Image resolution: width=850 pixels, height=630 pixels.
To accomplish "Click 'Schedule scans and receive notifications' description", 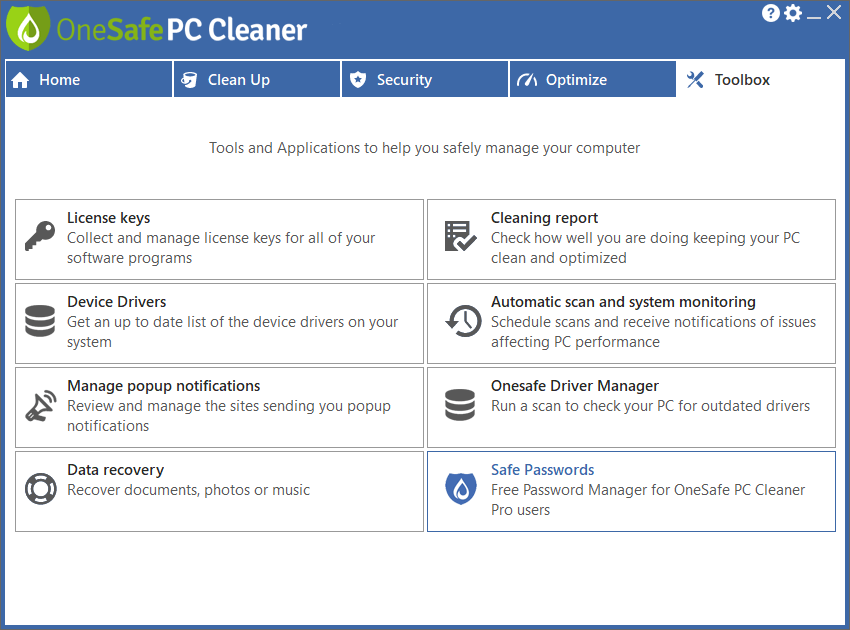I will (653, 332).
